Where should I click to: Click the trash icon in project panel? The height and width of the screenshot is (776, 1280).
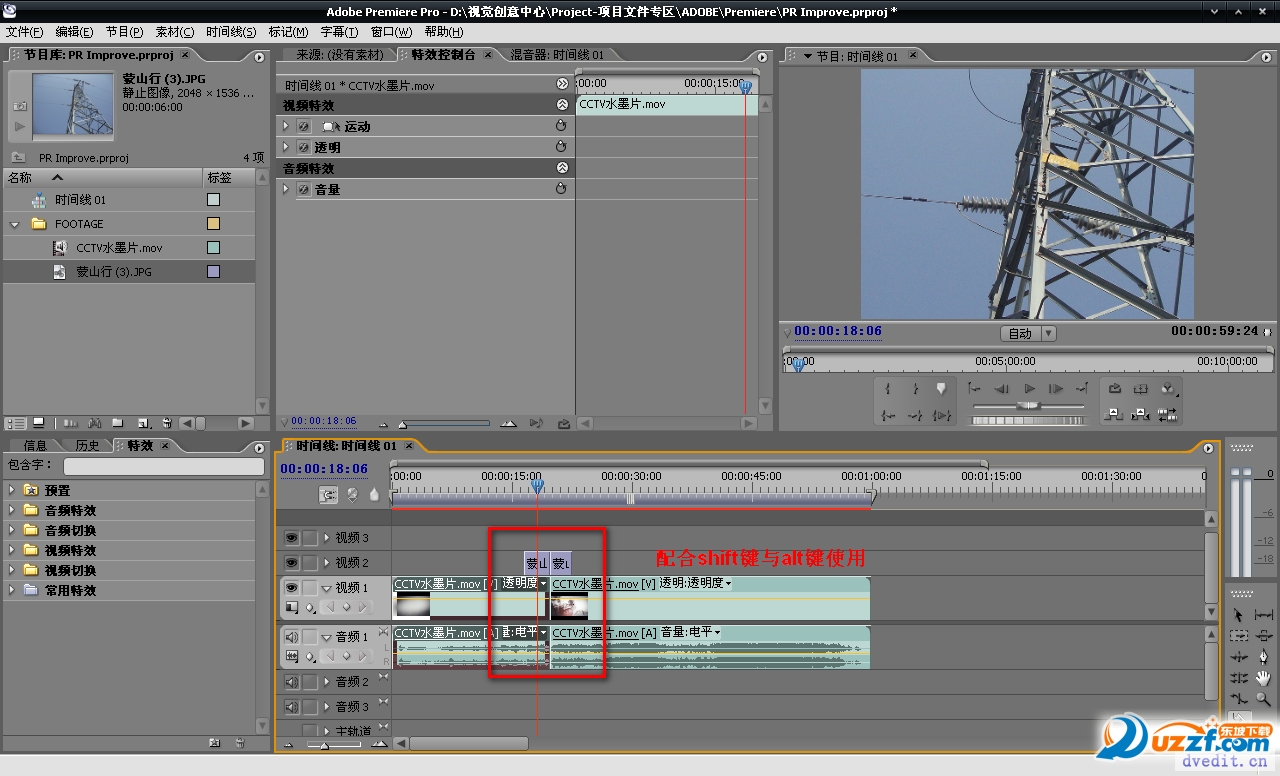pos(167,423)
